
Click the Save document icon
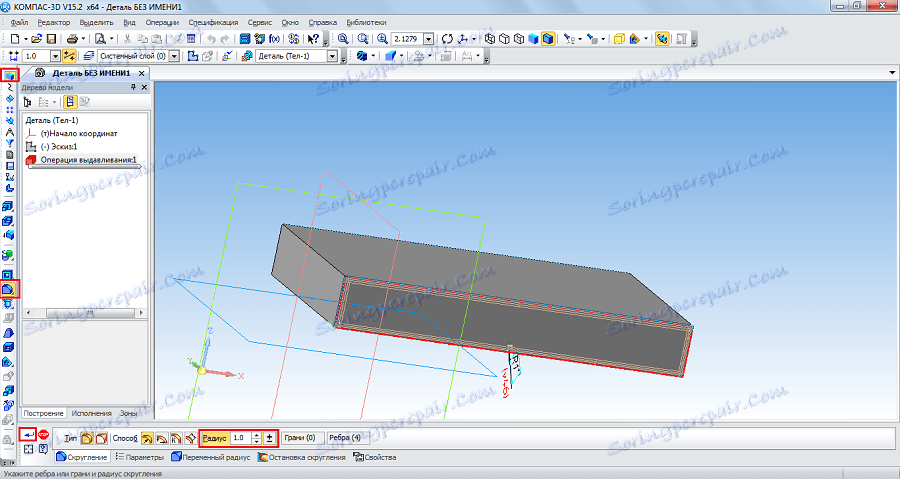(x=50, y=38)
